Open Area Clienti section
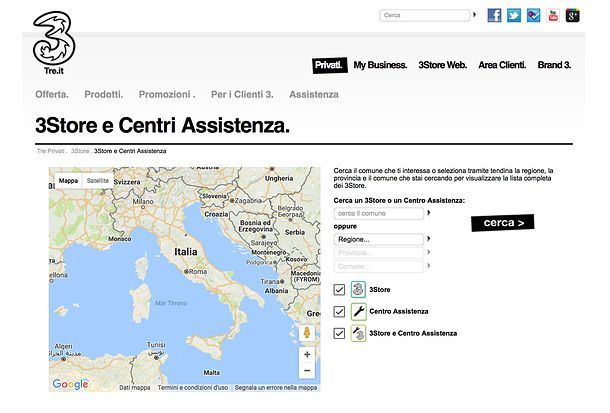Image resolution: width=610 pixels, height=413 pixels. click(502, 65)
